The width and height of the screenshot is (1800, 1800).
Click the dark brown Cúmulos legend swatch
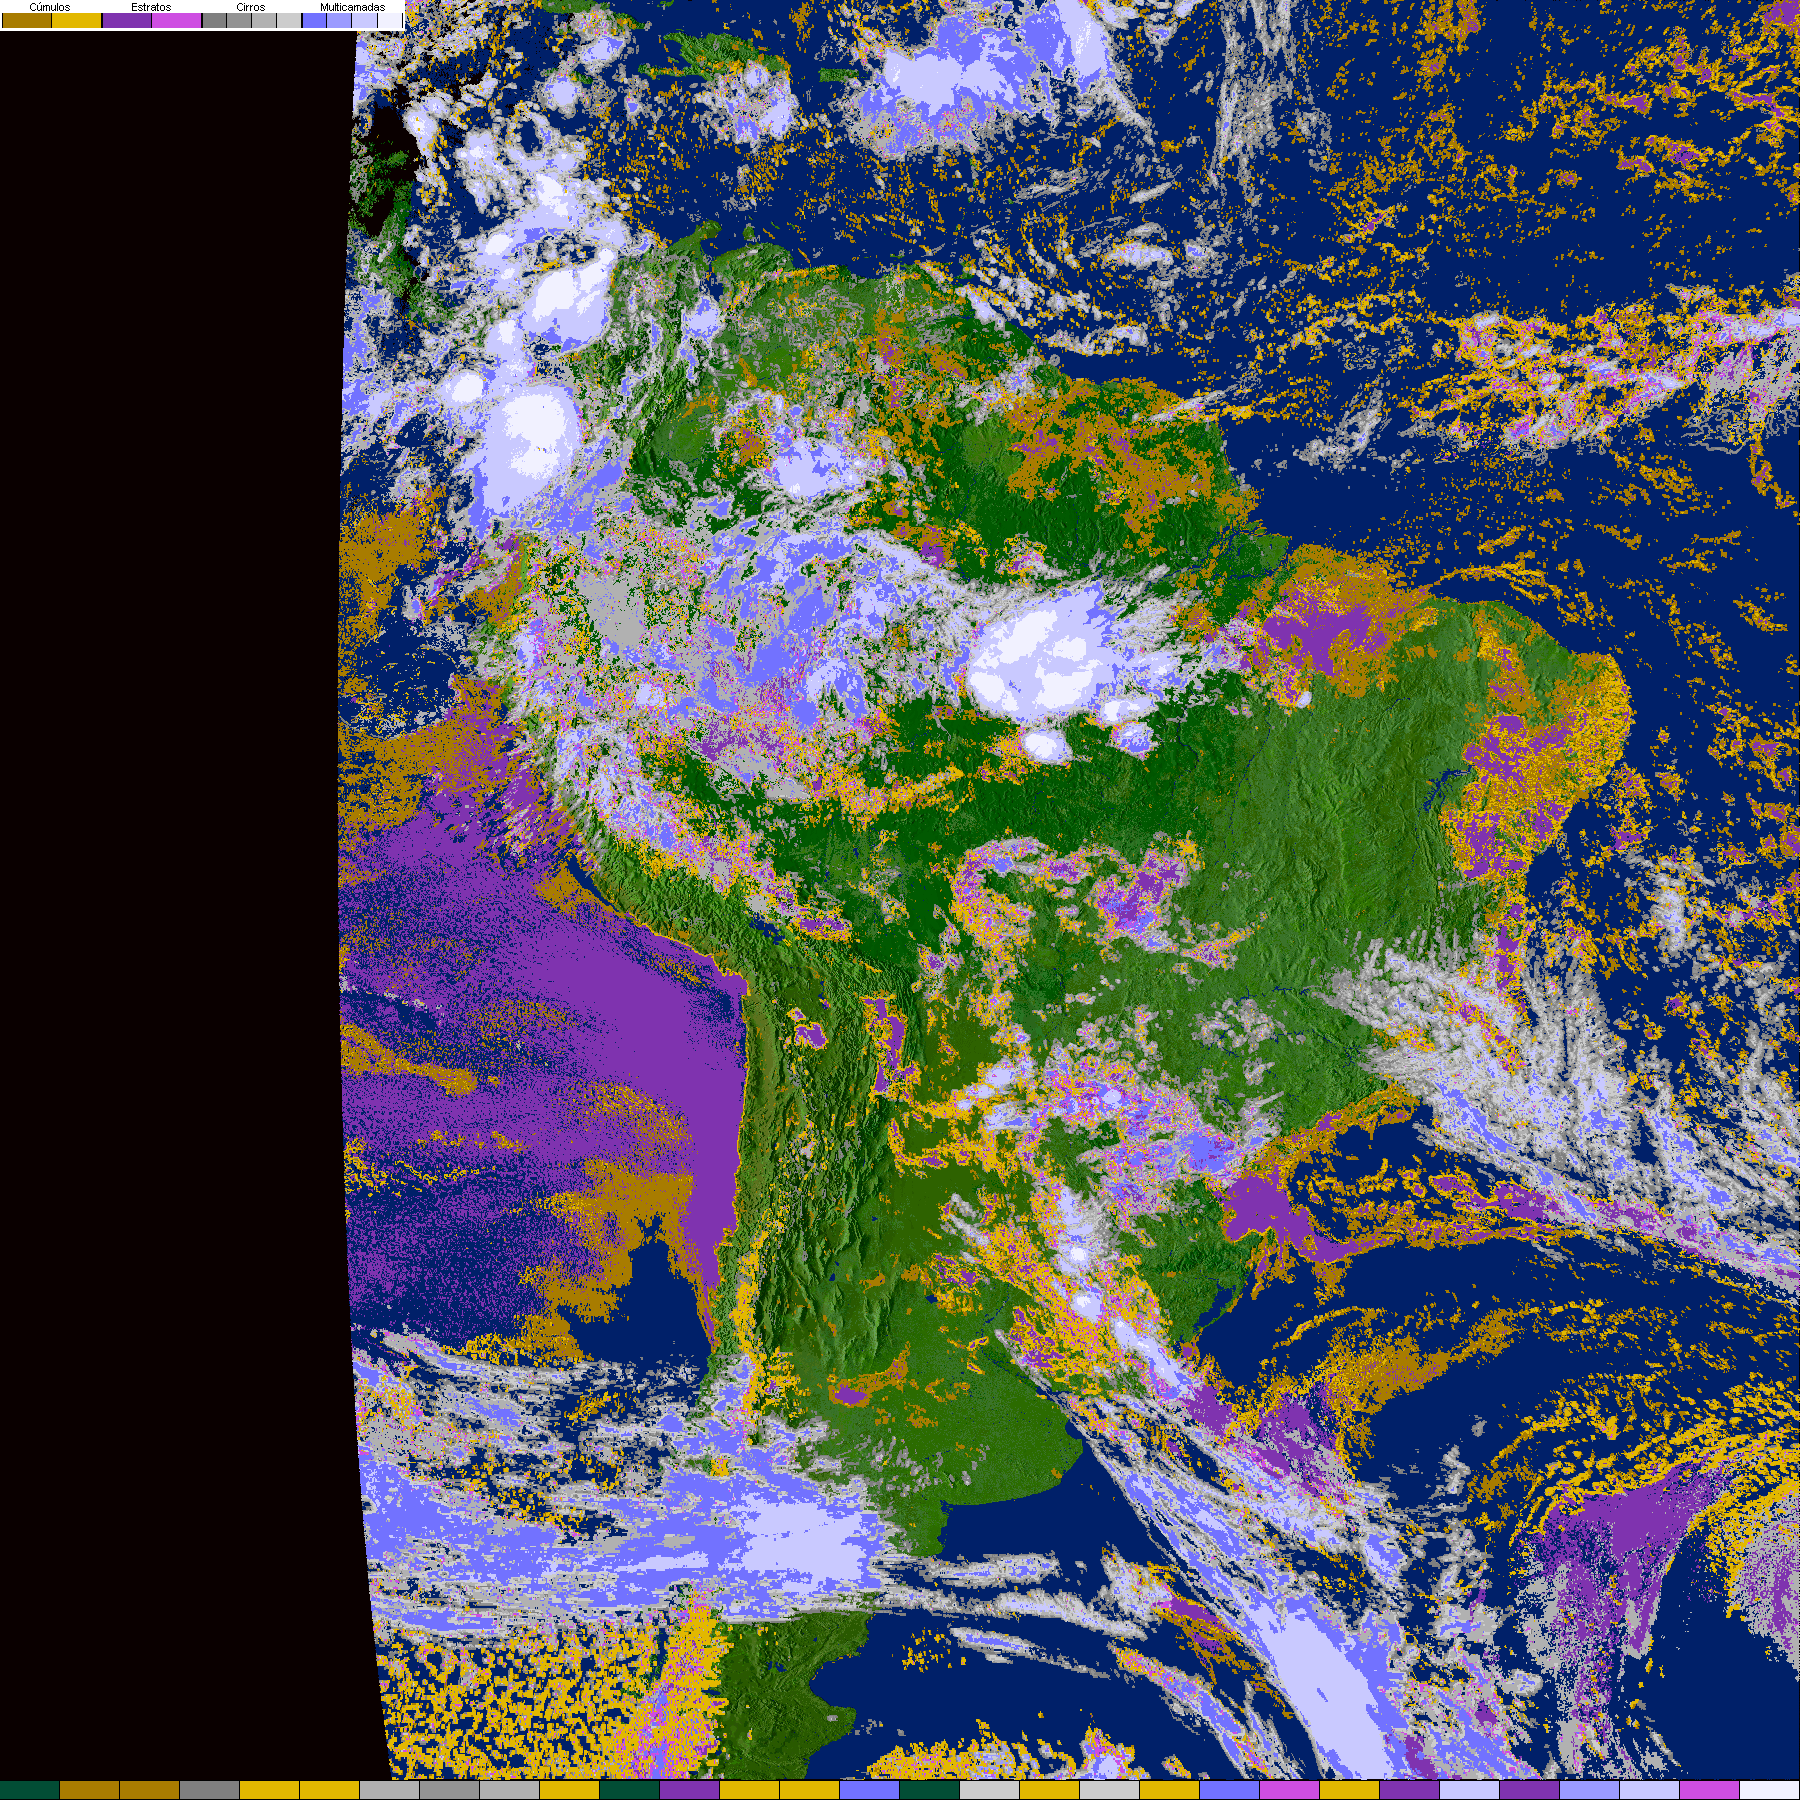point(27,20)
